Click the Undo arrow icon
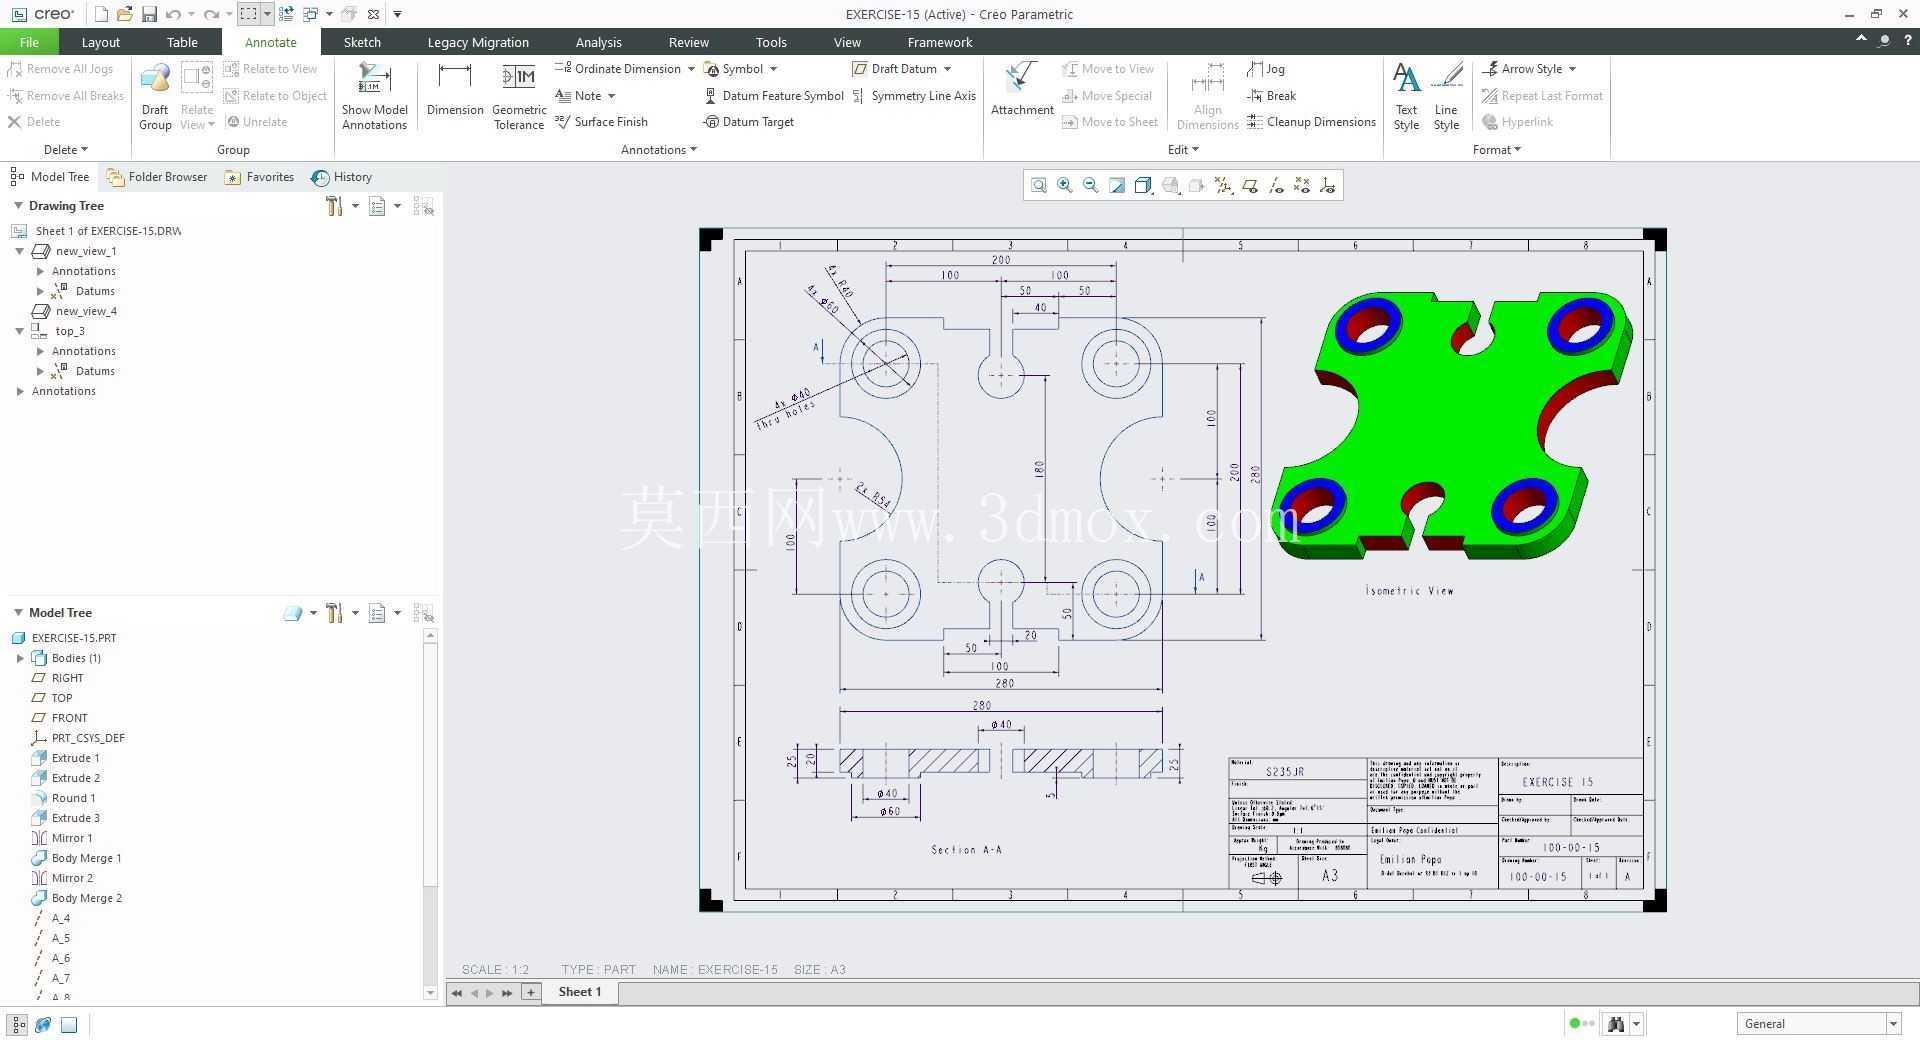This screenshot has width=1920, height=1040. pos(174,14)
